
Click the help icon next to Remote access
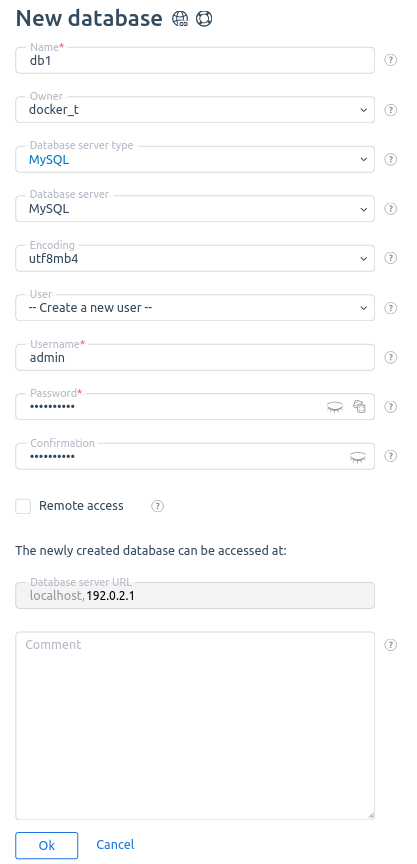(x=158, y=506)
